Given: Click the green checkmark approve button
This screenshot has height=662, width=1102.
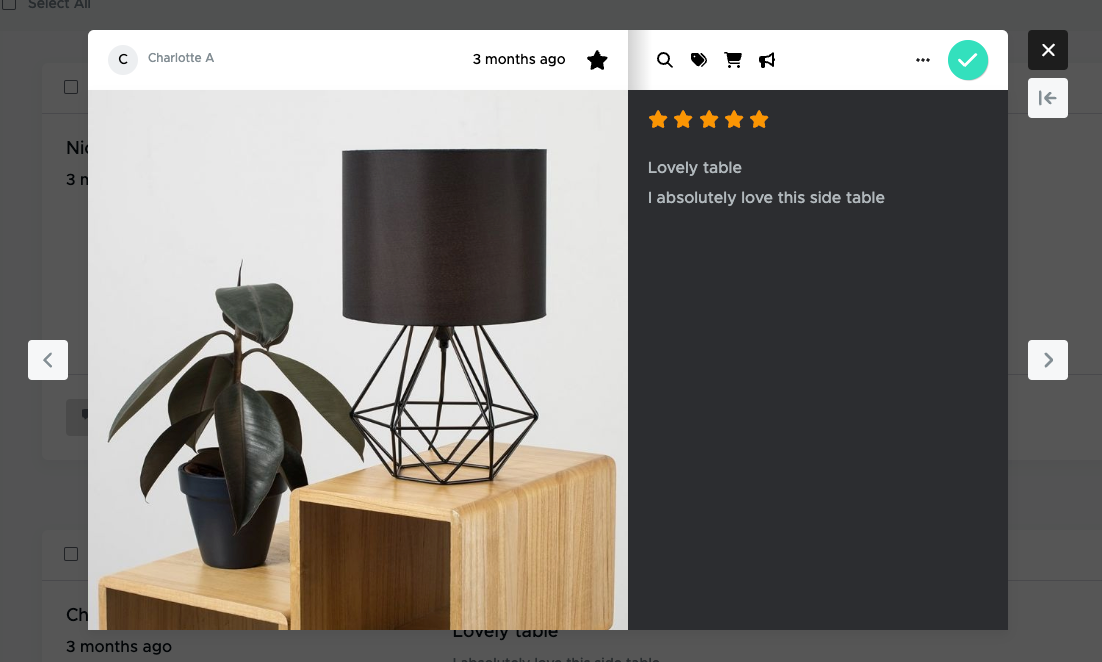Looking at the screenshot, I should (968, 60).
